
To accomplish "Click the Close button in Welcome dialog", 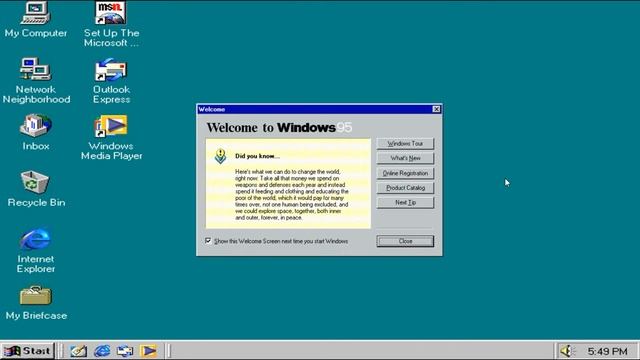I will 405,241.
